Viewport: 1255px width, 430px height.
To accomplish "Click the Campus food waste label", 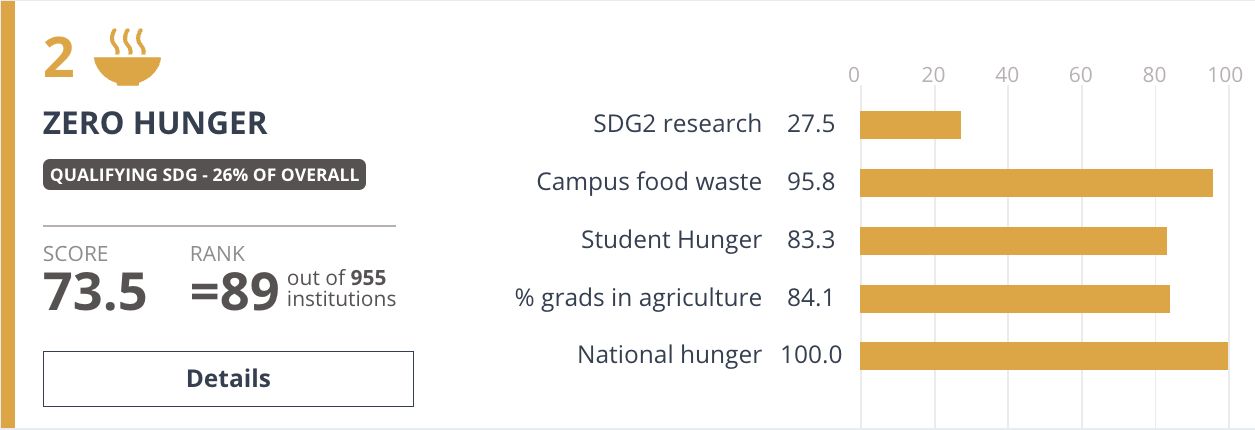I will click(x=649, y=182).
